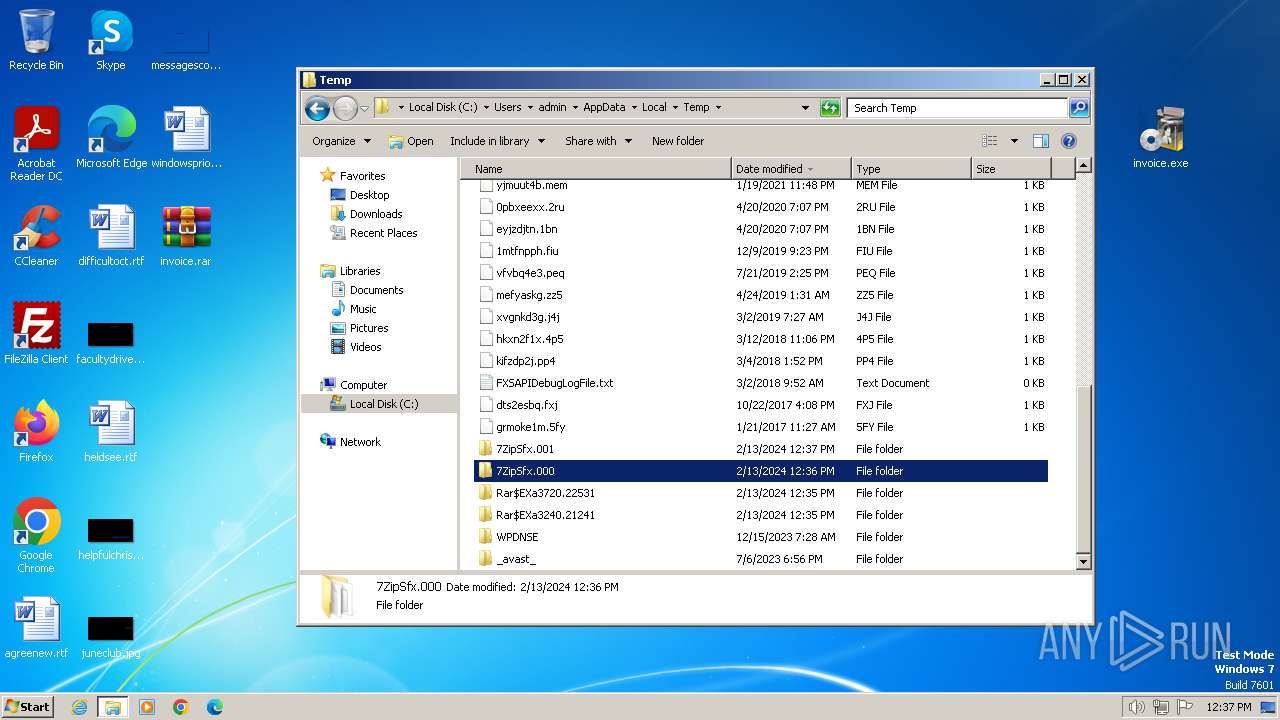Viewport: 1280px width, 720px height.
Task: Select Downloads in navigation pane
Action: pos(375,214)
